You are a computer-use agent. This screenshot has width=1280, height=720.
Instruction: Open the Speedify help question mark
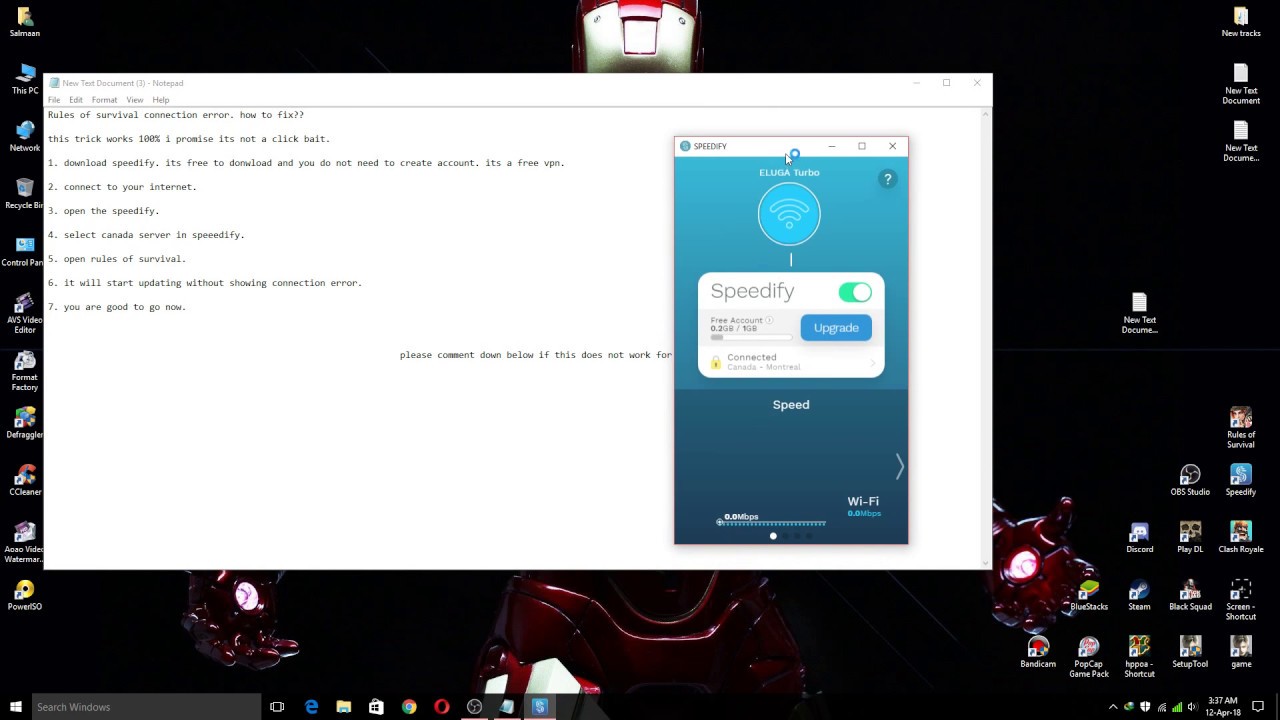887,179
